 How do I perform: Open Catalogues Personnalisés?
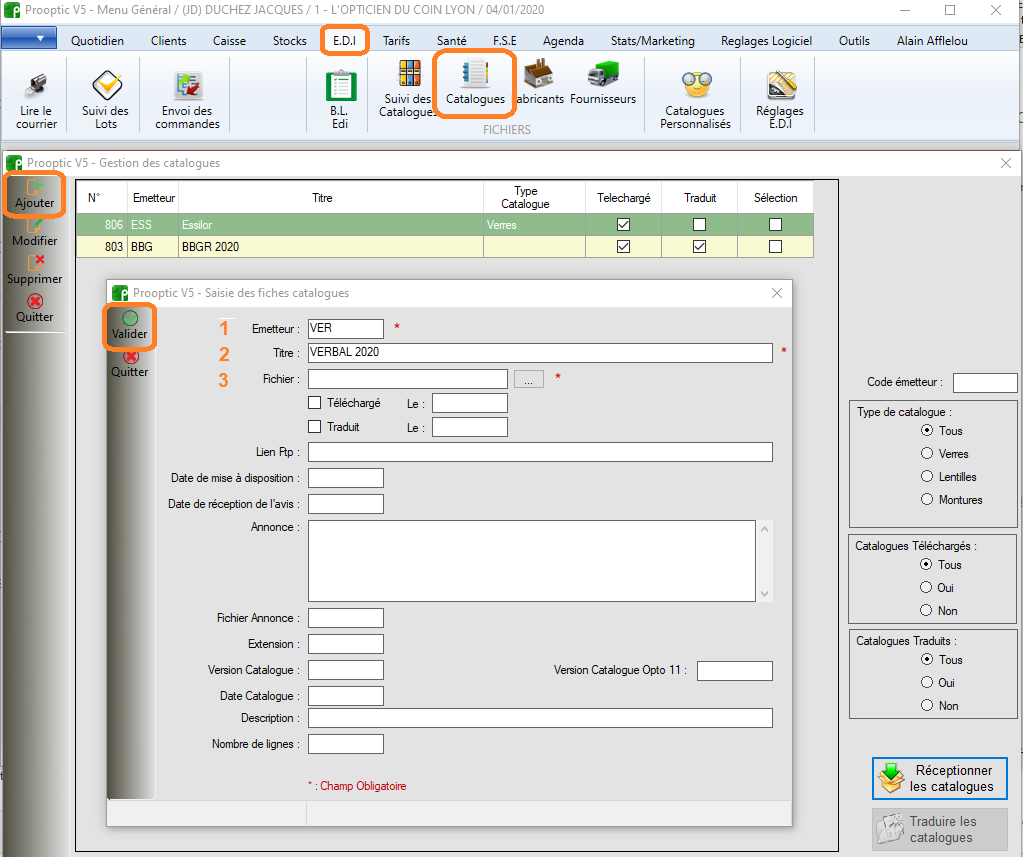pyautogui.click(x=695, y=100)
